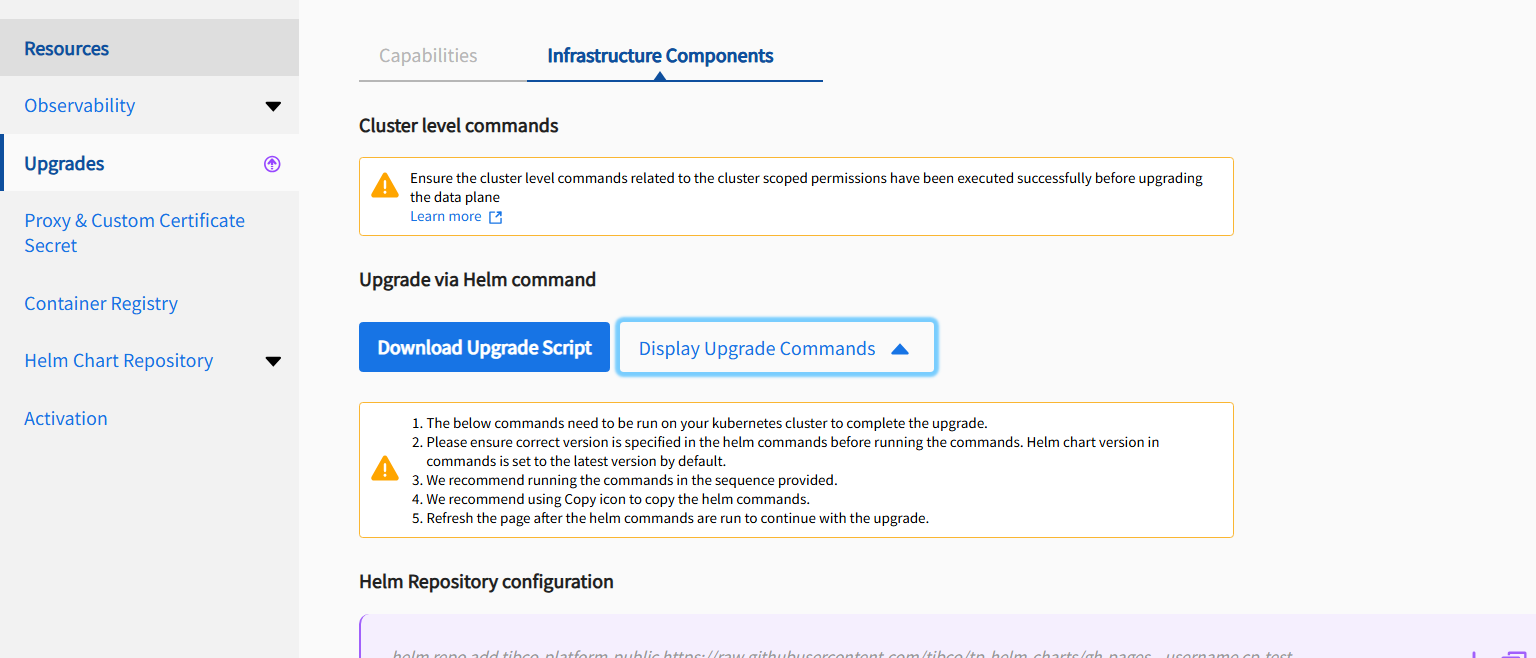Screen dimensions: 1536x658
Task: Open the Learn more link
Action: click(446, 217)
